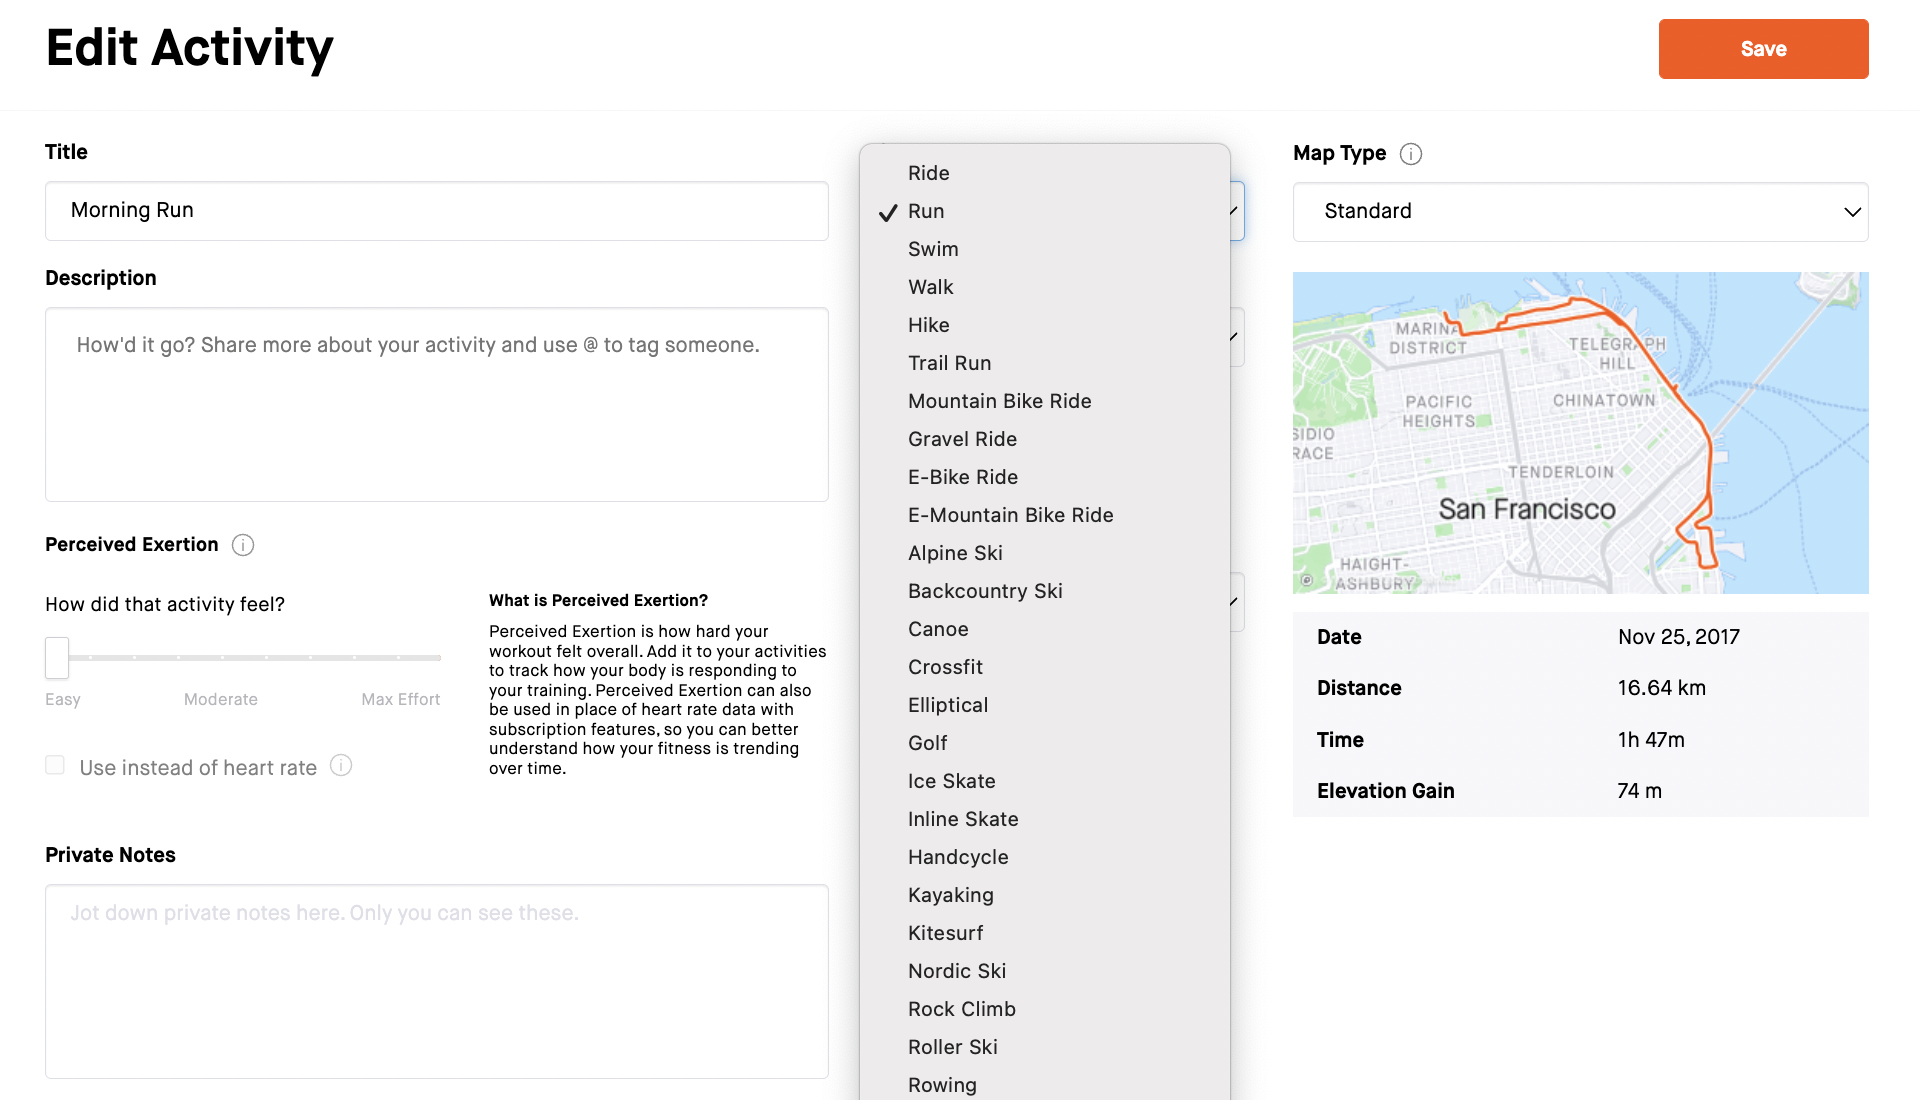Select Mountain Bike Ride activity type
The width and height of the screenshot is (1920, 1100).
[998, 400]
